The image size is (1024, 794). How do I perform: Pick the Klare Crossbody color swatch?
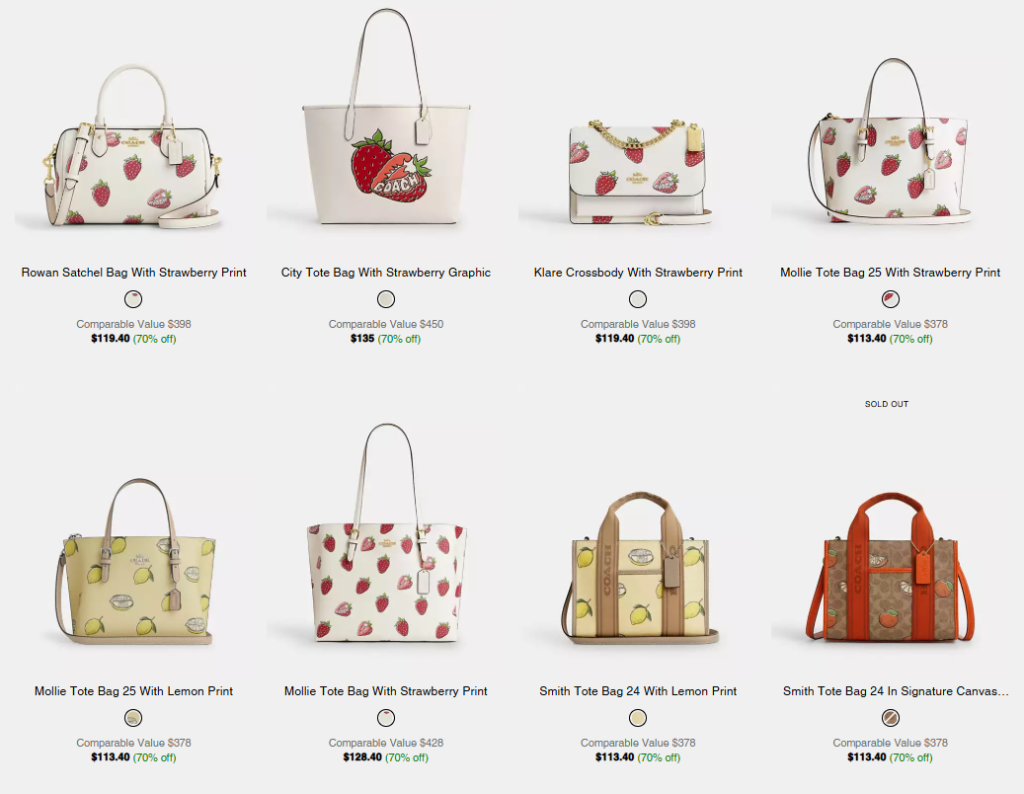coord(638,299)
